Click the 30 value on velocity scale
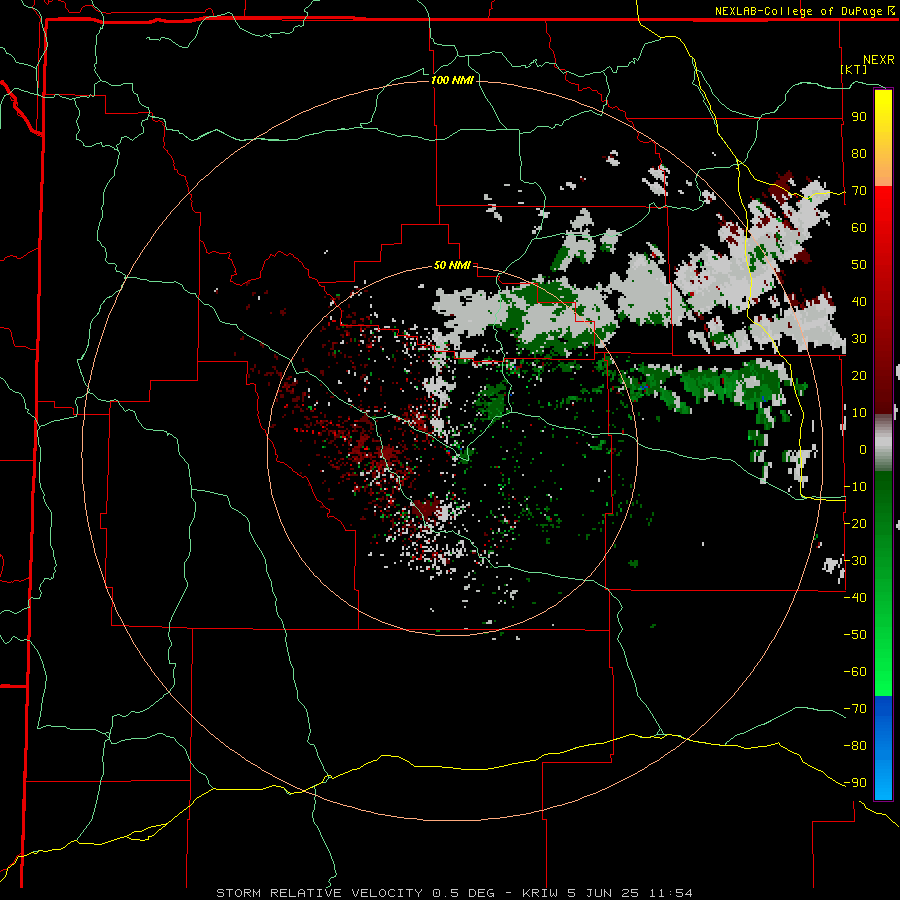The image size is (900, 900). tap(859, 339)
